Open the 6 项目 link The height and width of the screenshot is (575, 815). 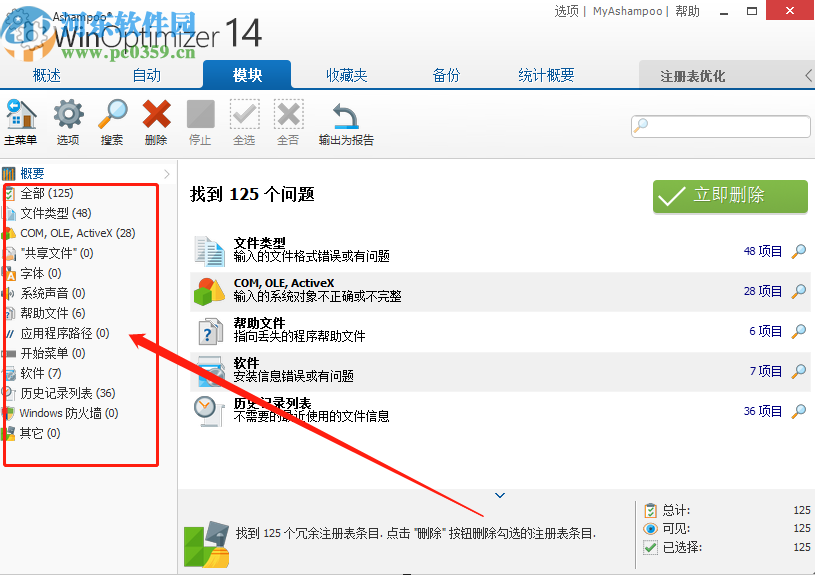pyautogui.click(x=765, y=332)
